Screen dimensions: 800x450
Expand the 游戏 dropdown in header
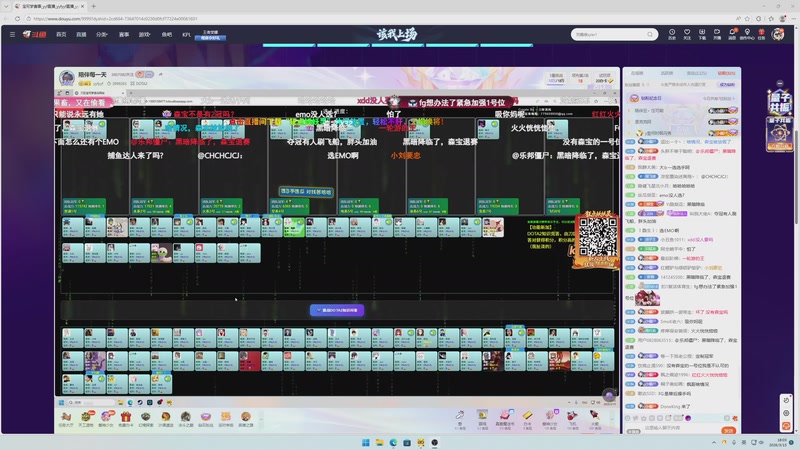coord(145,34)
